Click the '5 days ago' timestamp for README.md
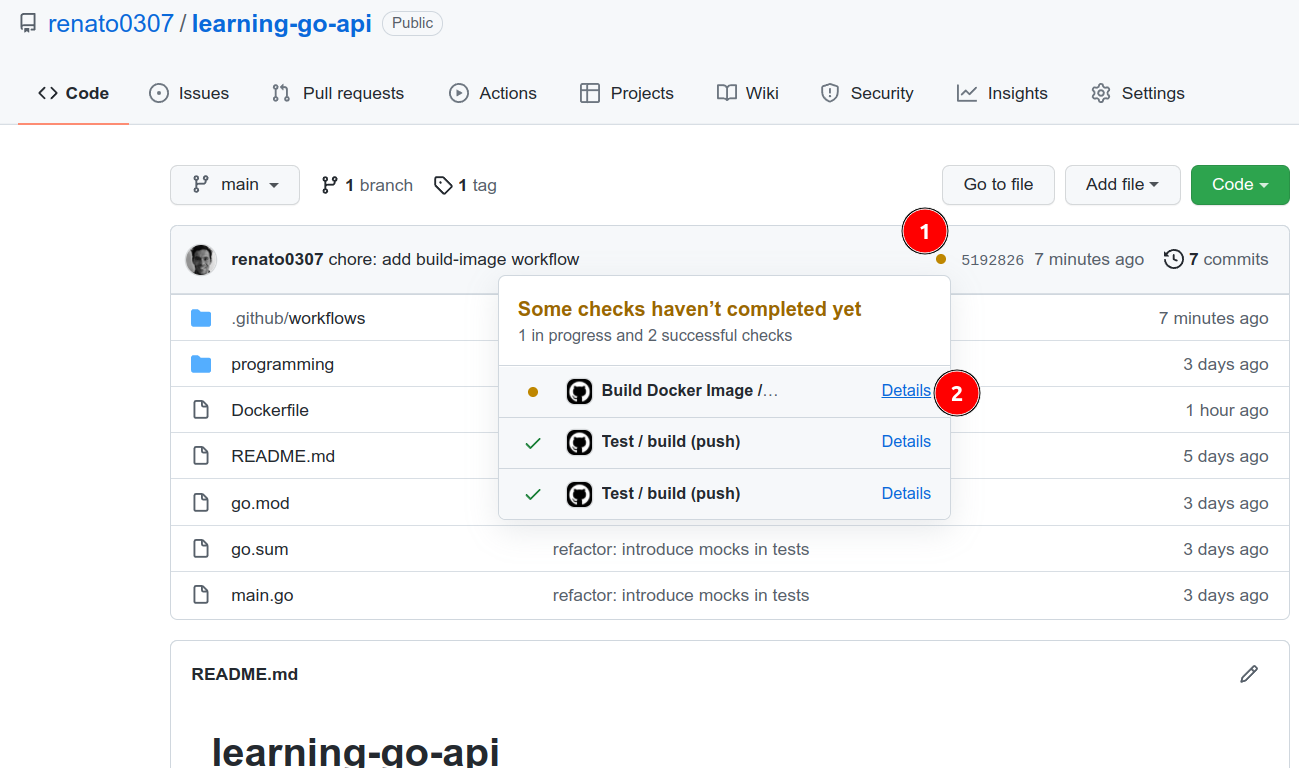 (1226, 456)
